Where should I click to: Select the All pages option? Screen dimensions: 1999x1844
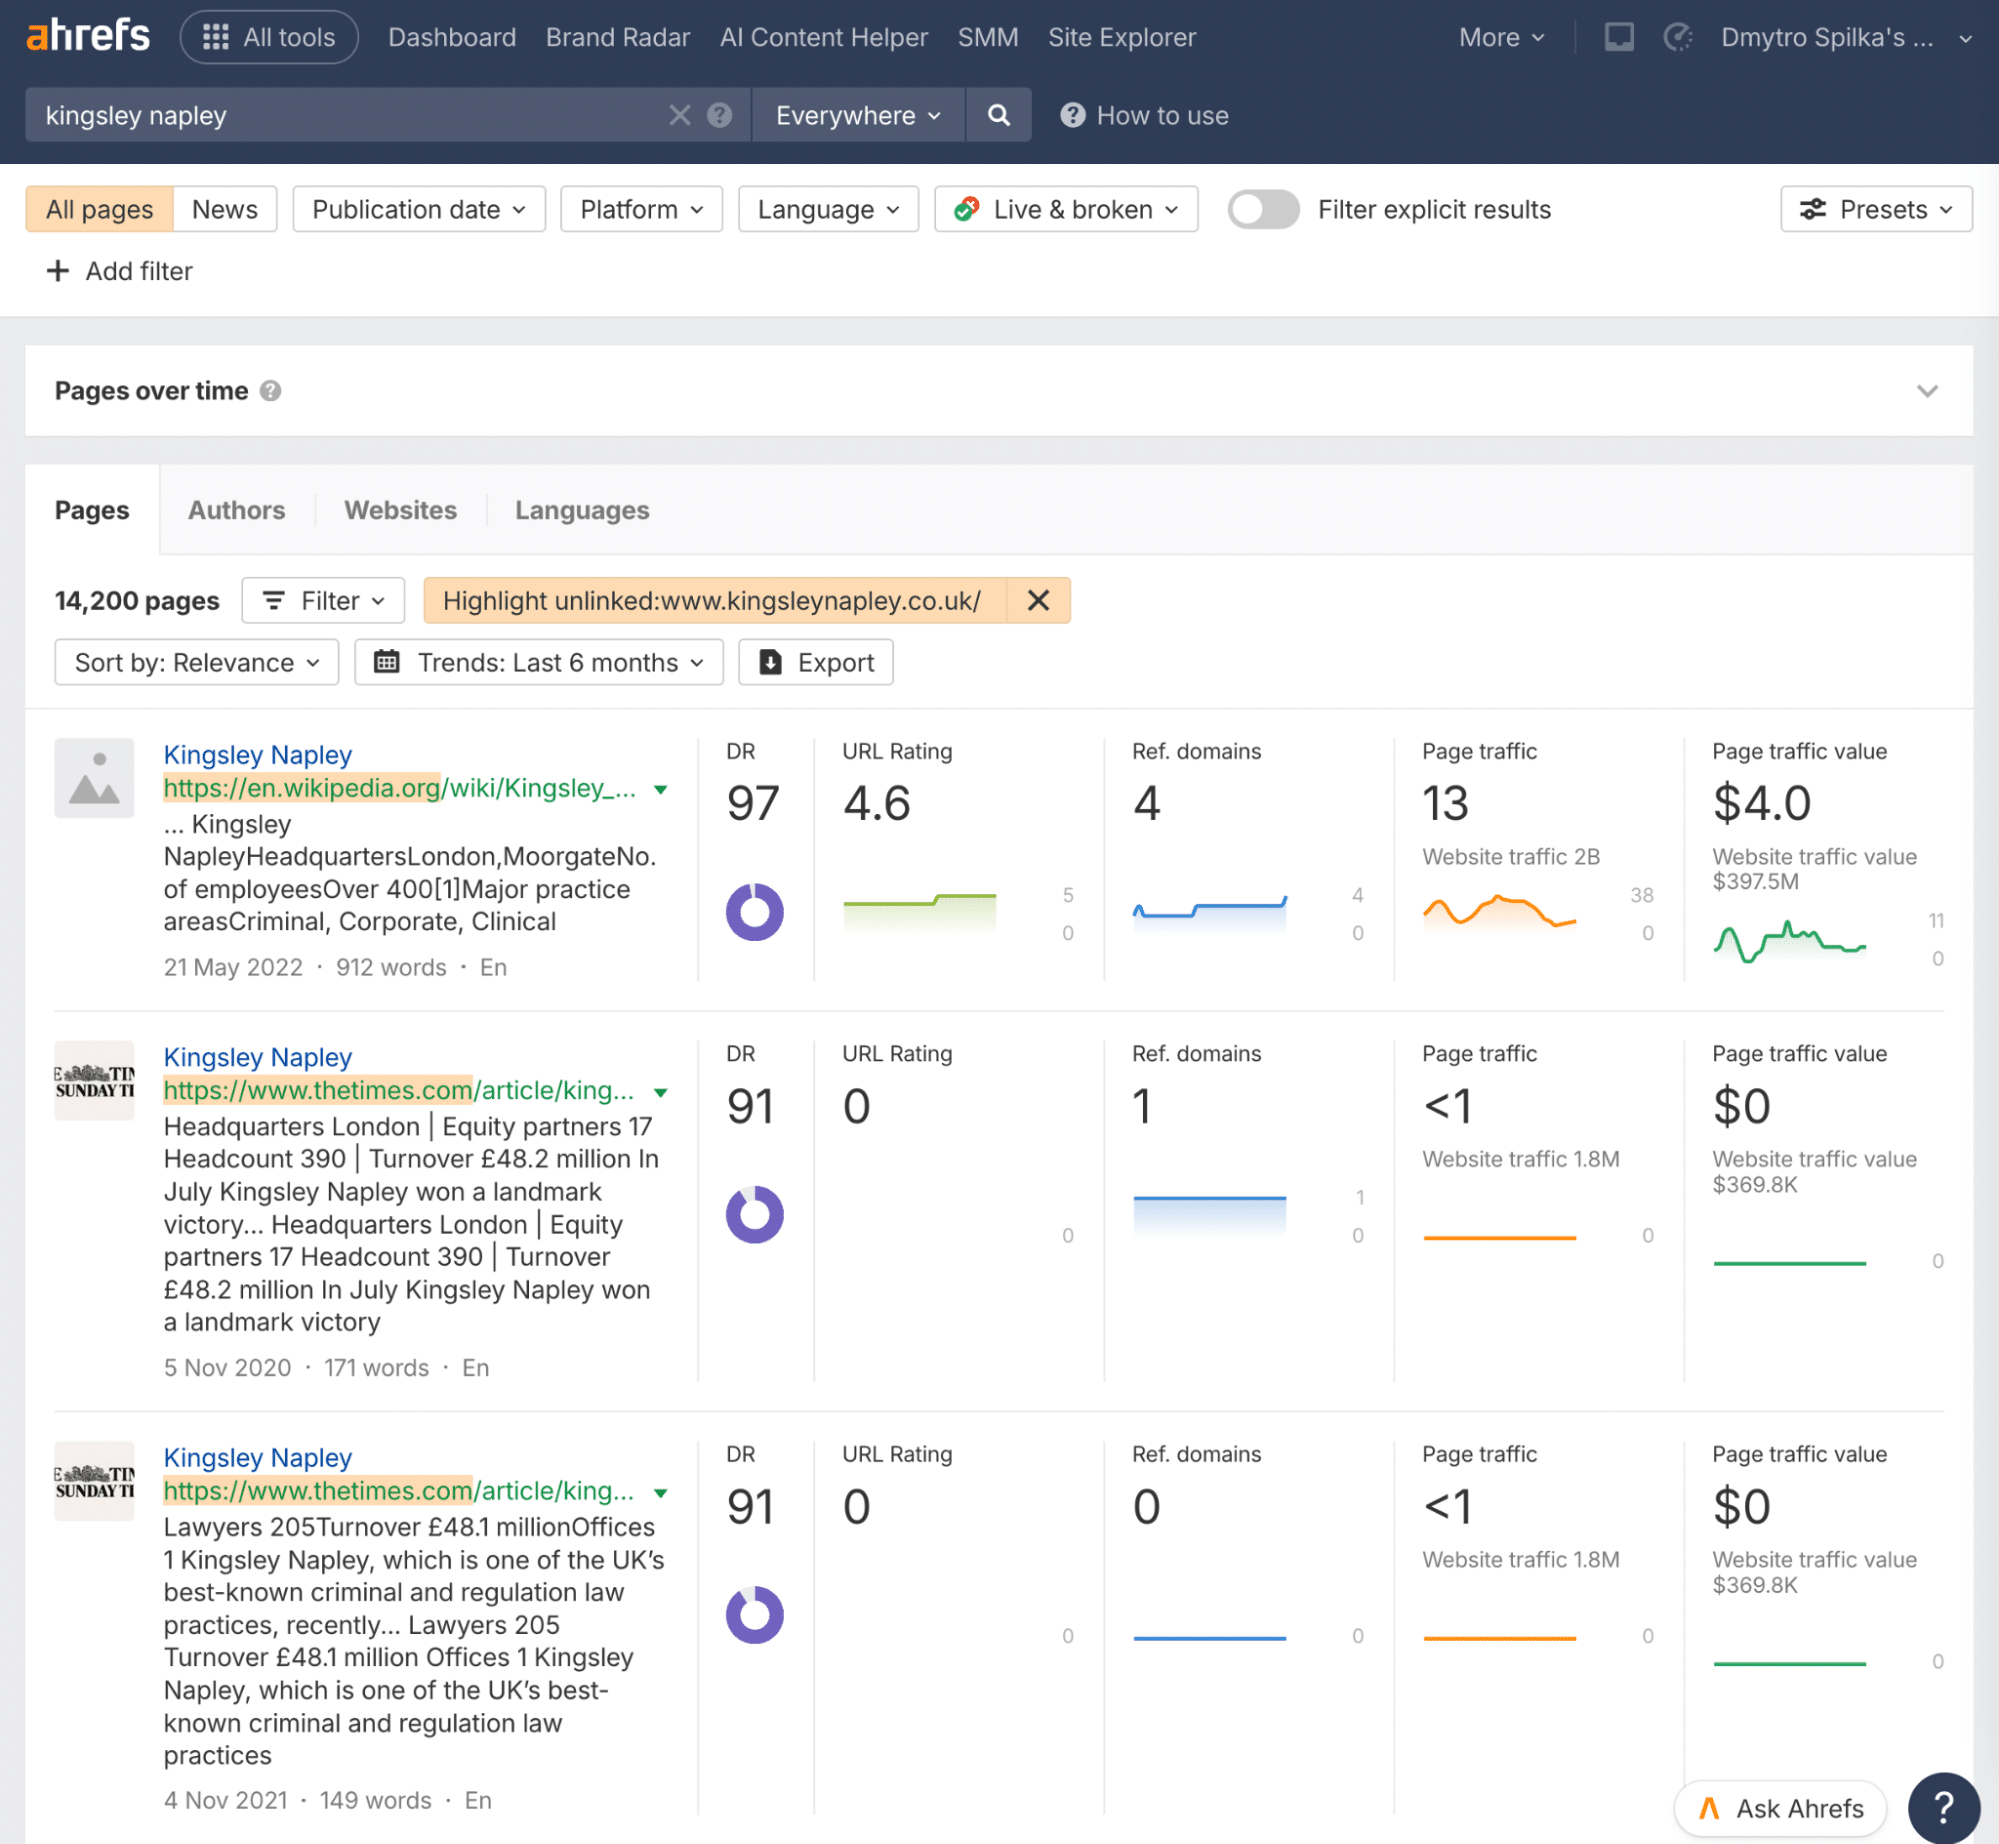pyautogui.click(x=99, y=210)
